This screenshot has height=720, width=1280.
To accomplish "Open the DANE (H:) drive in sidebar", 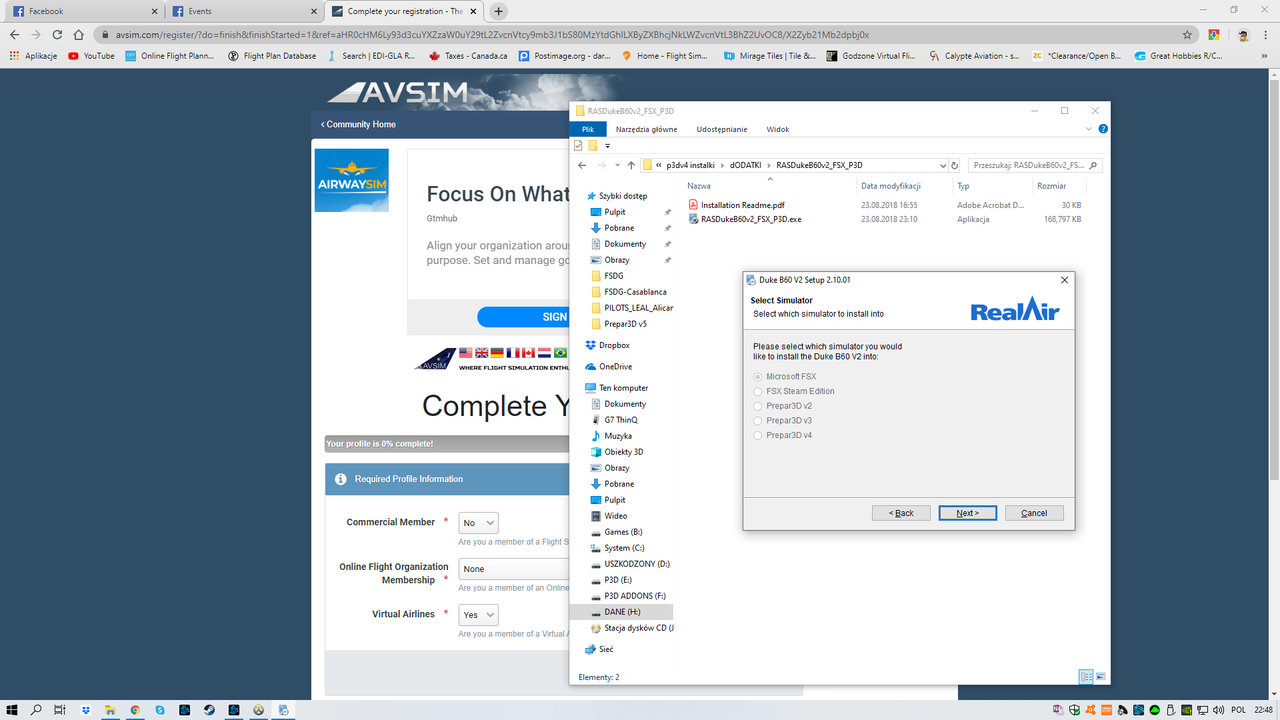I will 622,612.
